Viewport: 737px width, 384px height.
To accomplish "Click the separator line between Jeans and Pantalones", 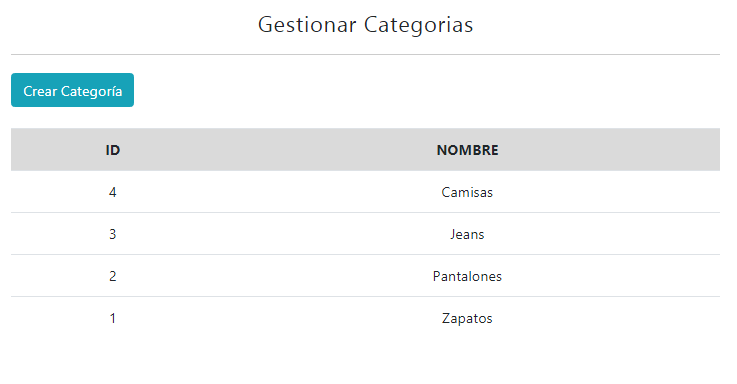I will [365, 255].
